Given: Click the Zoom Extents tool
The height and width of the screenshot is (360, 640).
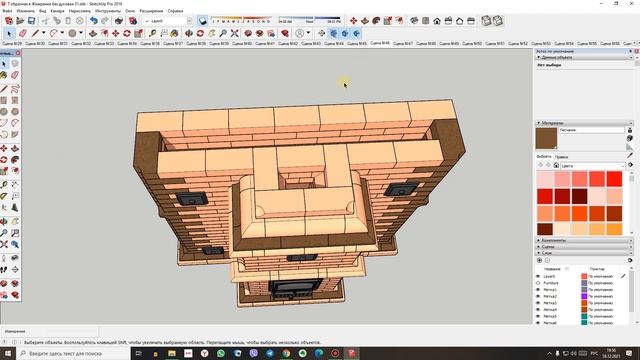Looking at the screenshot, I should tap(235, 33).
